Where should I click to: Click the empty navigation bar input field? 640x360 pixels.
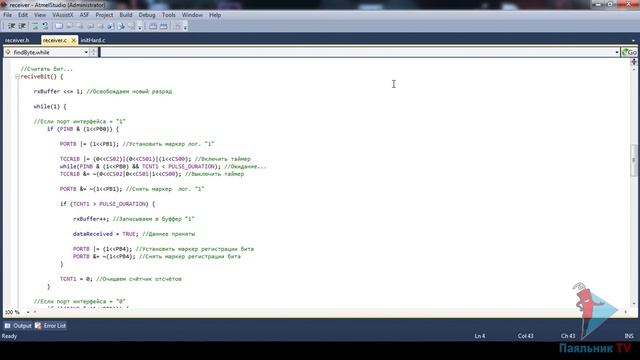[x=357, y=52]
